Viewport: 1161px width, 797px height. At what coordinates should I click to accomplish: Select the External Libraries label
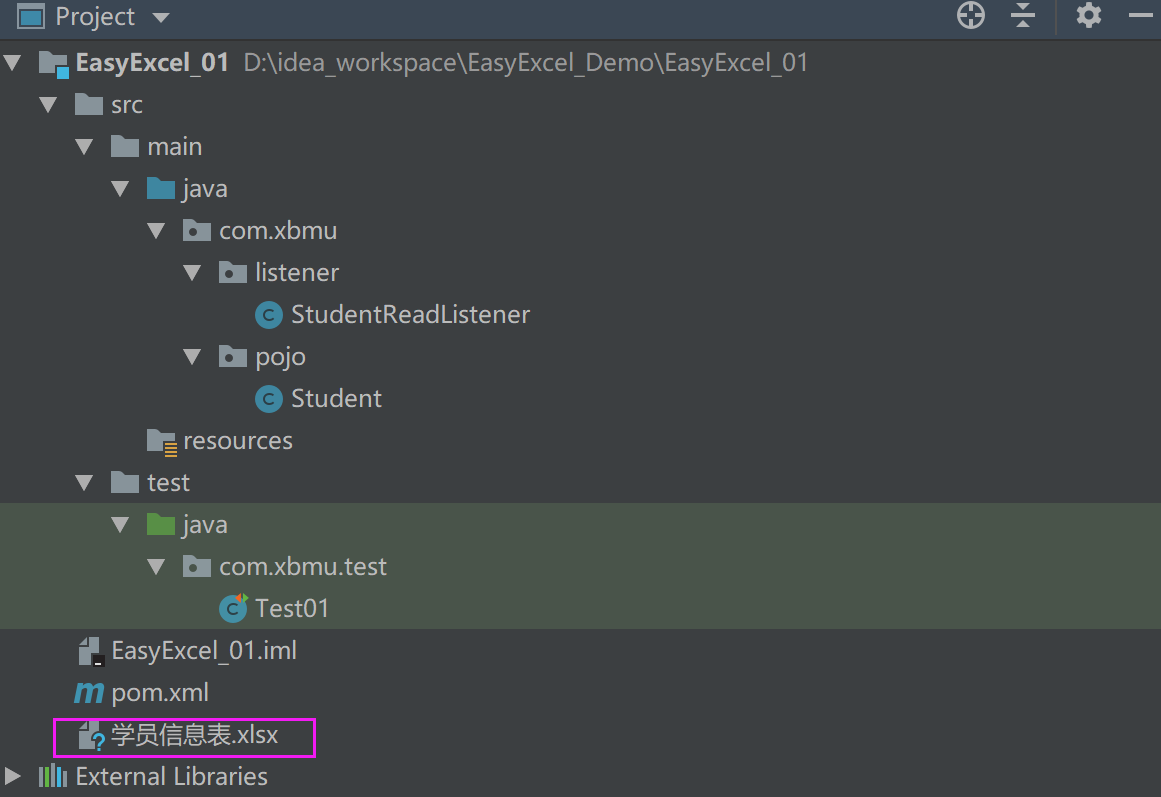pos(172,776)
